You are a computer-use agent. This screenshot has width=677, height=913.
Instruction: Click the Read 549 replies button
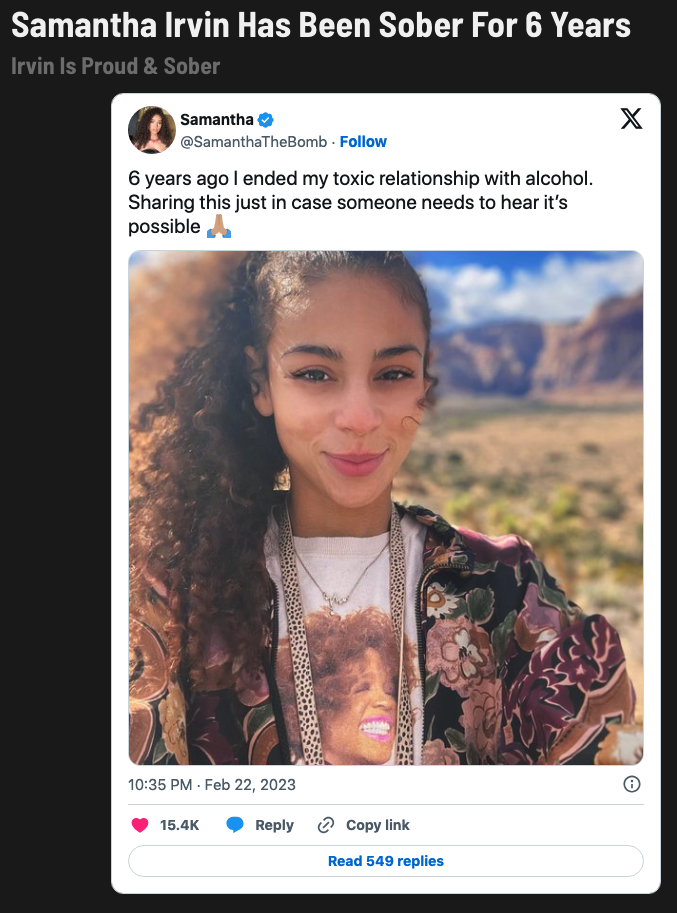385,861
